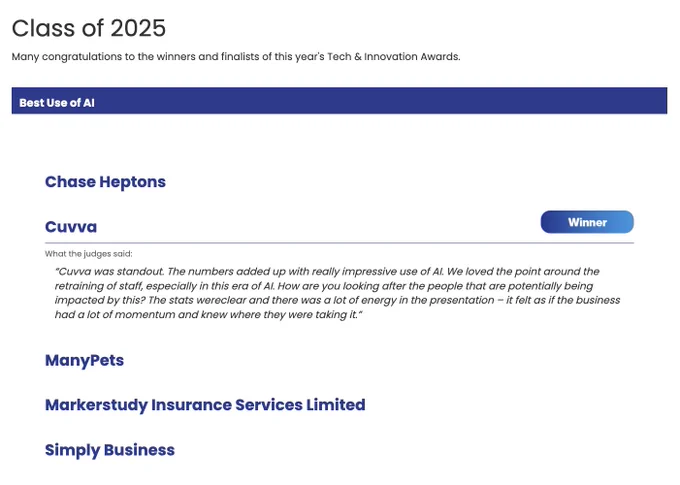Click quote line starting 'retraining of staff'
This screenshot has width=680, height=485.
click(324, 286)
